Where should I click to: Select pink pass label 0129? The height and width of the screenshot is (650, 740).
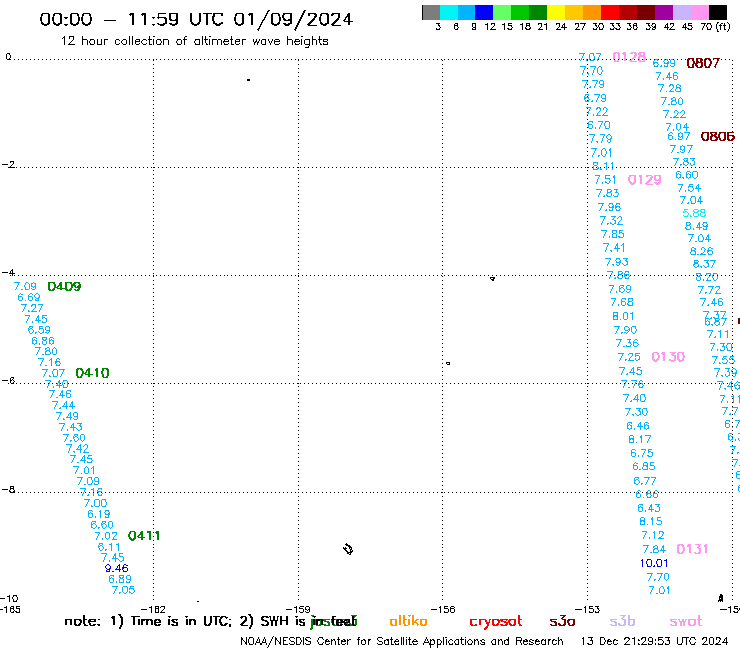[x=644, y=180]
